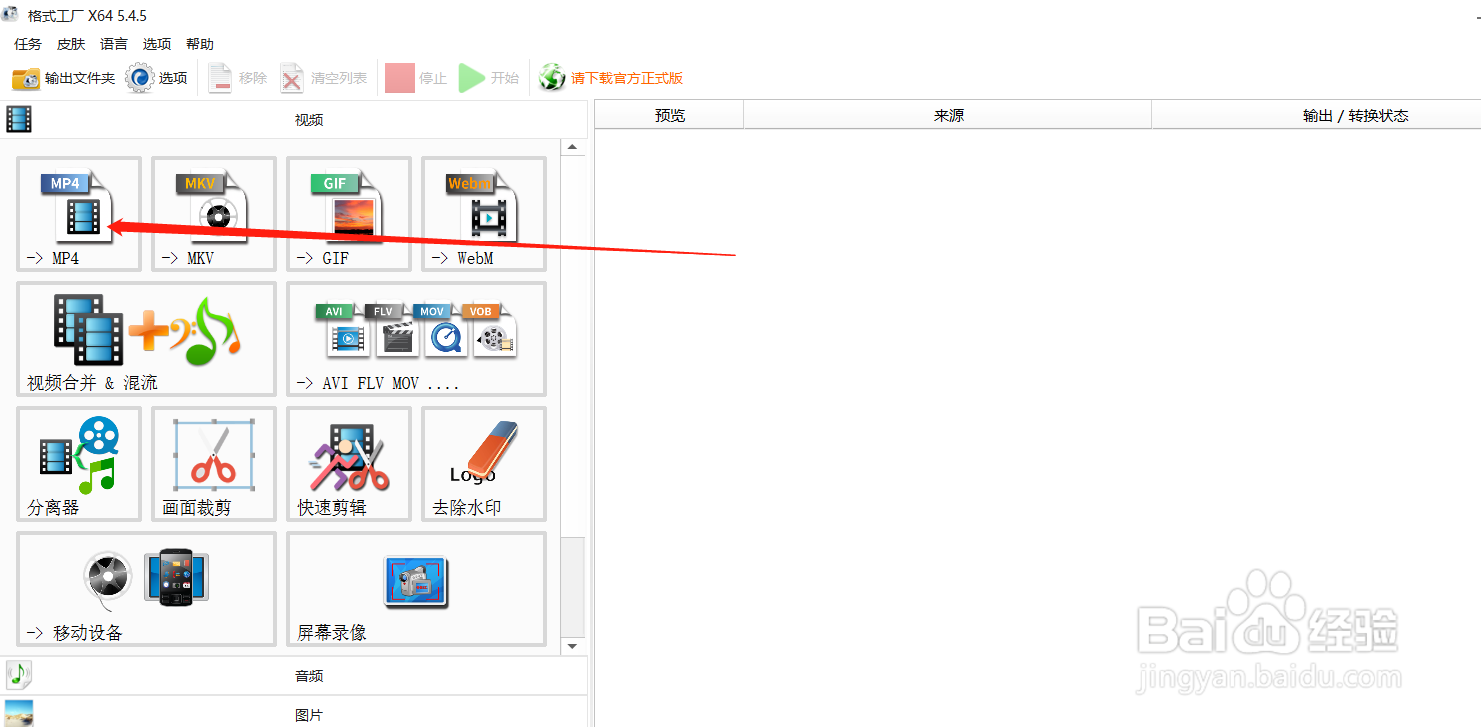Expand the 图片 category section
This screenshot has width=1481, height=727.
[294, 713]
